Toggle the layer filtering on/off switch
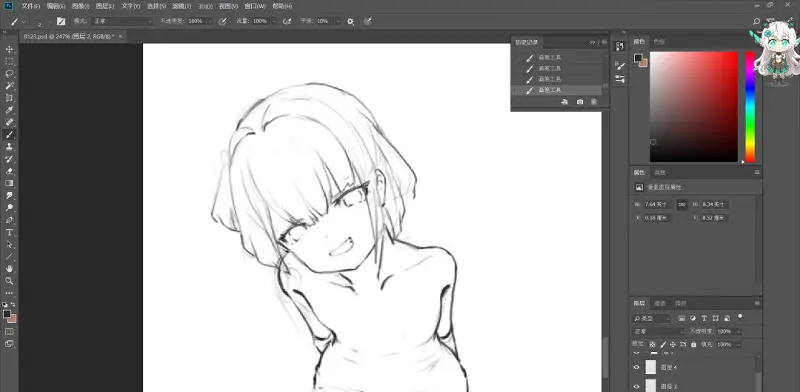This screenshot has height=392, width=800. pyautogui.click(x=740, y=317)
